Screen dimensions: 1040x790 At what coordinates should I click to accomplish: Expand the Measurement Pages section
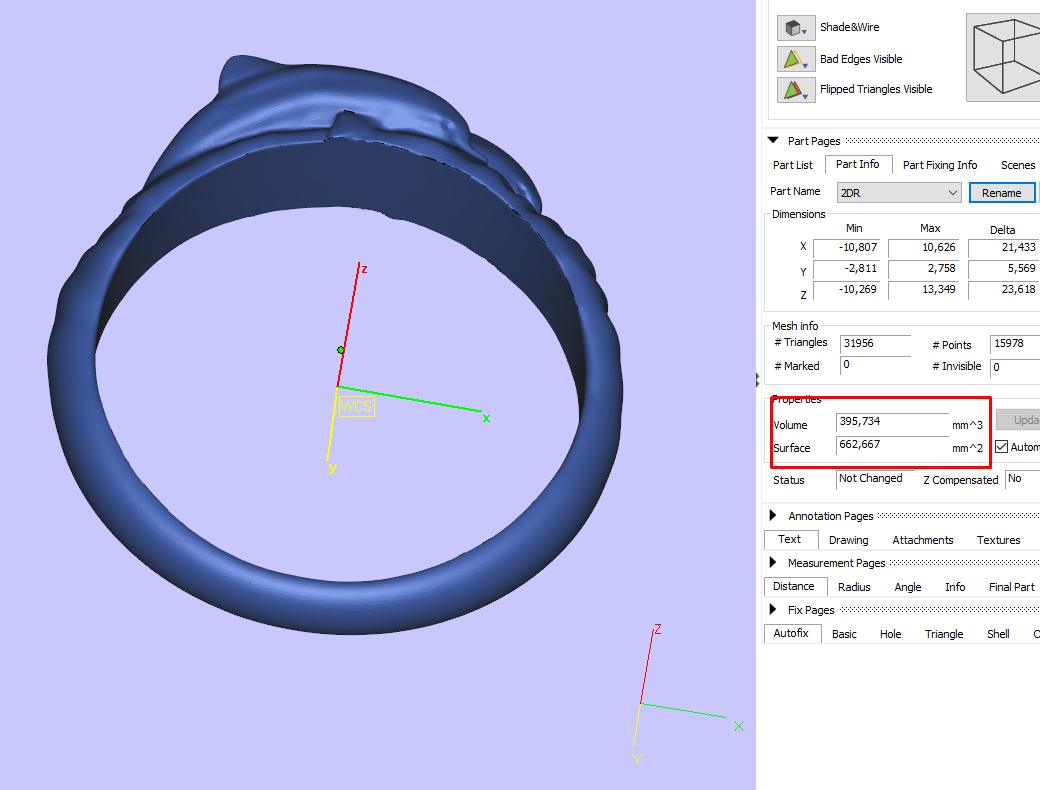coord(773,562)
